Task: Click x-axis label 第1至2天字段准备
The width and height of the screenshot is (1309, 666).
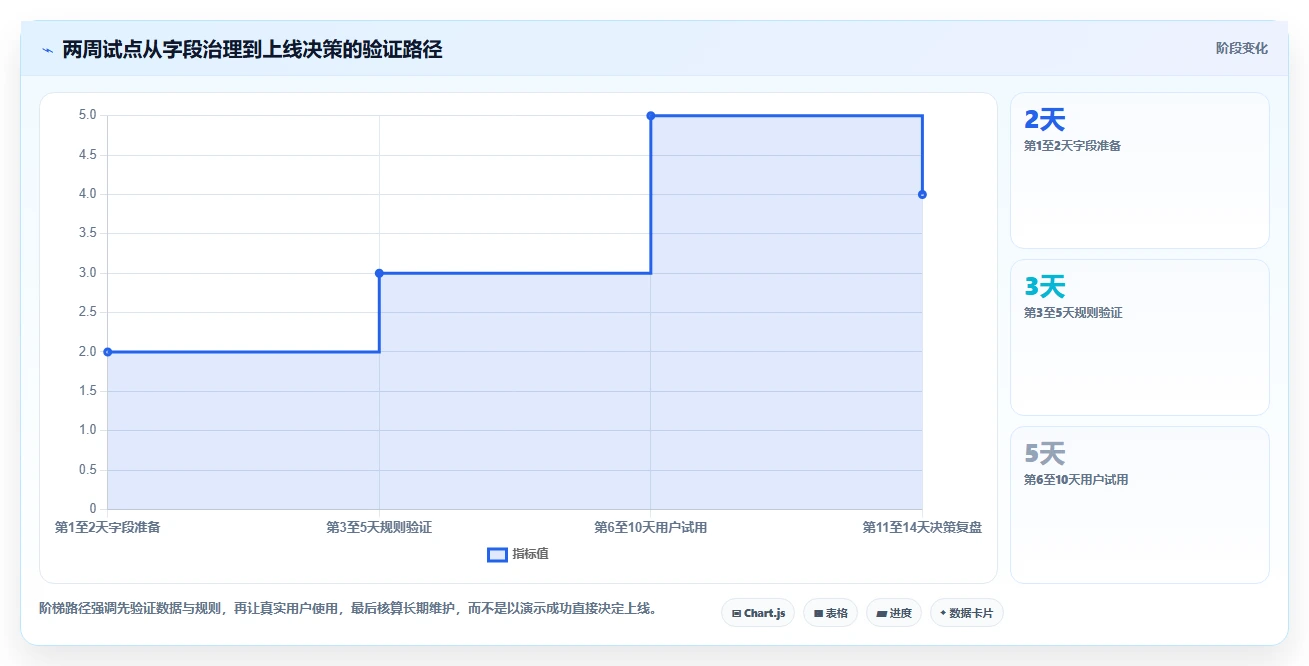Action: pos(107,527)
